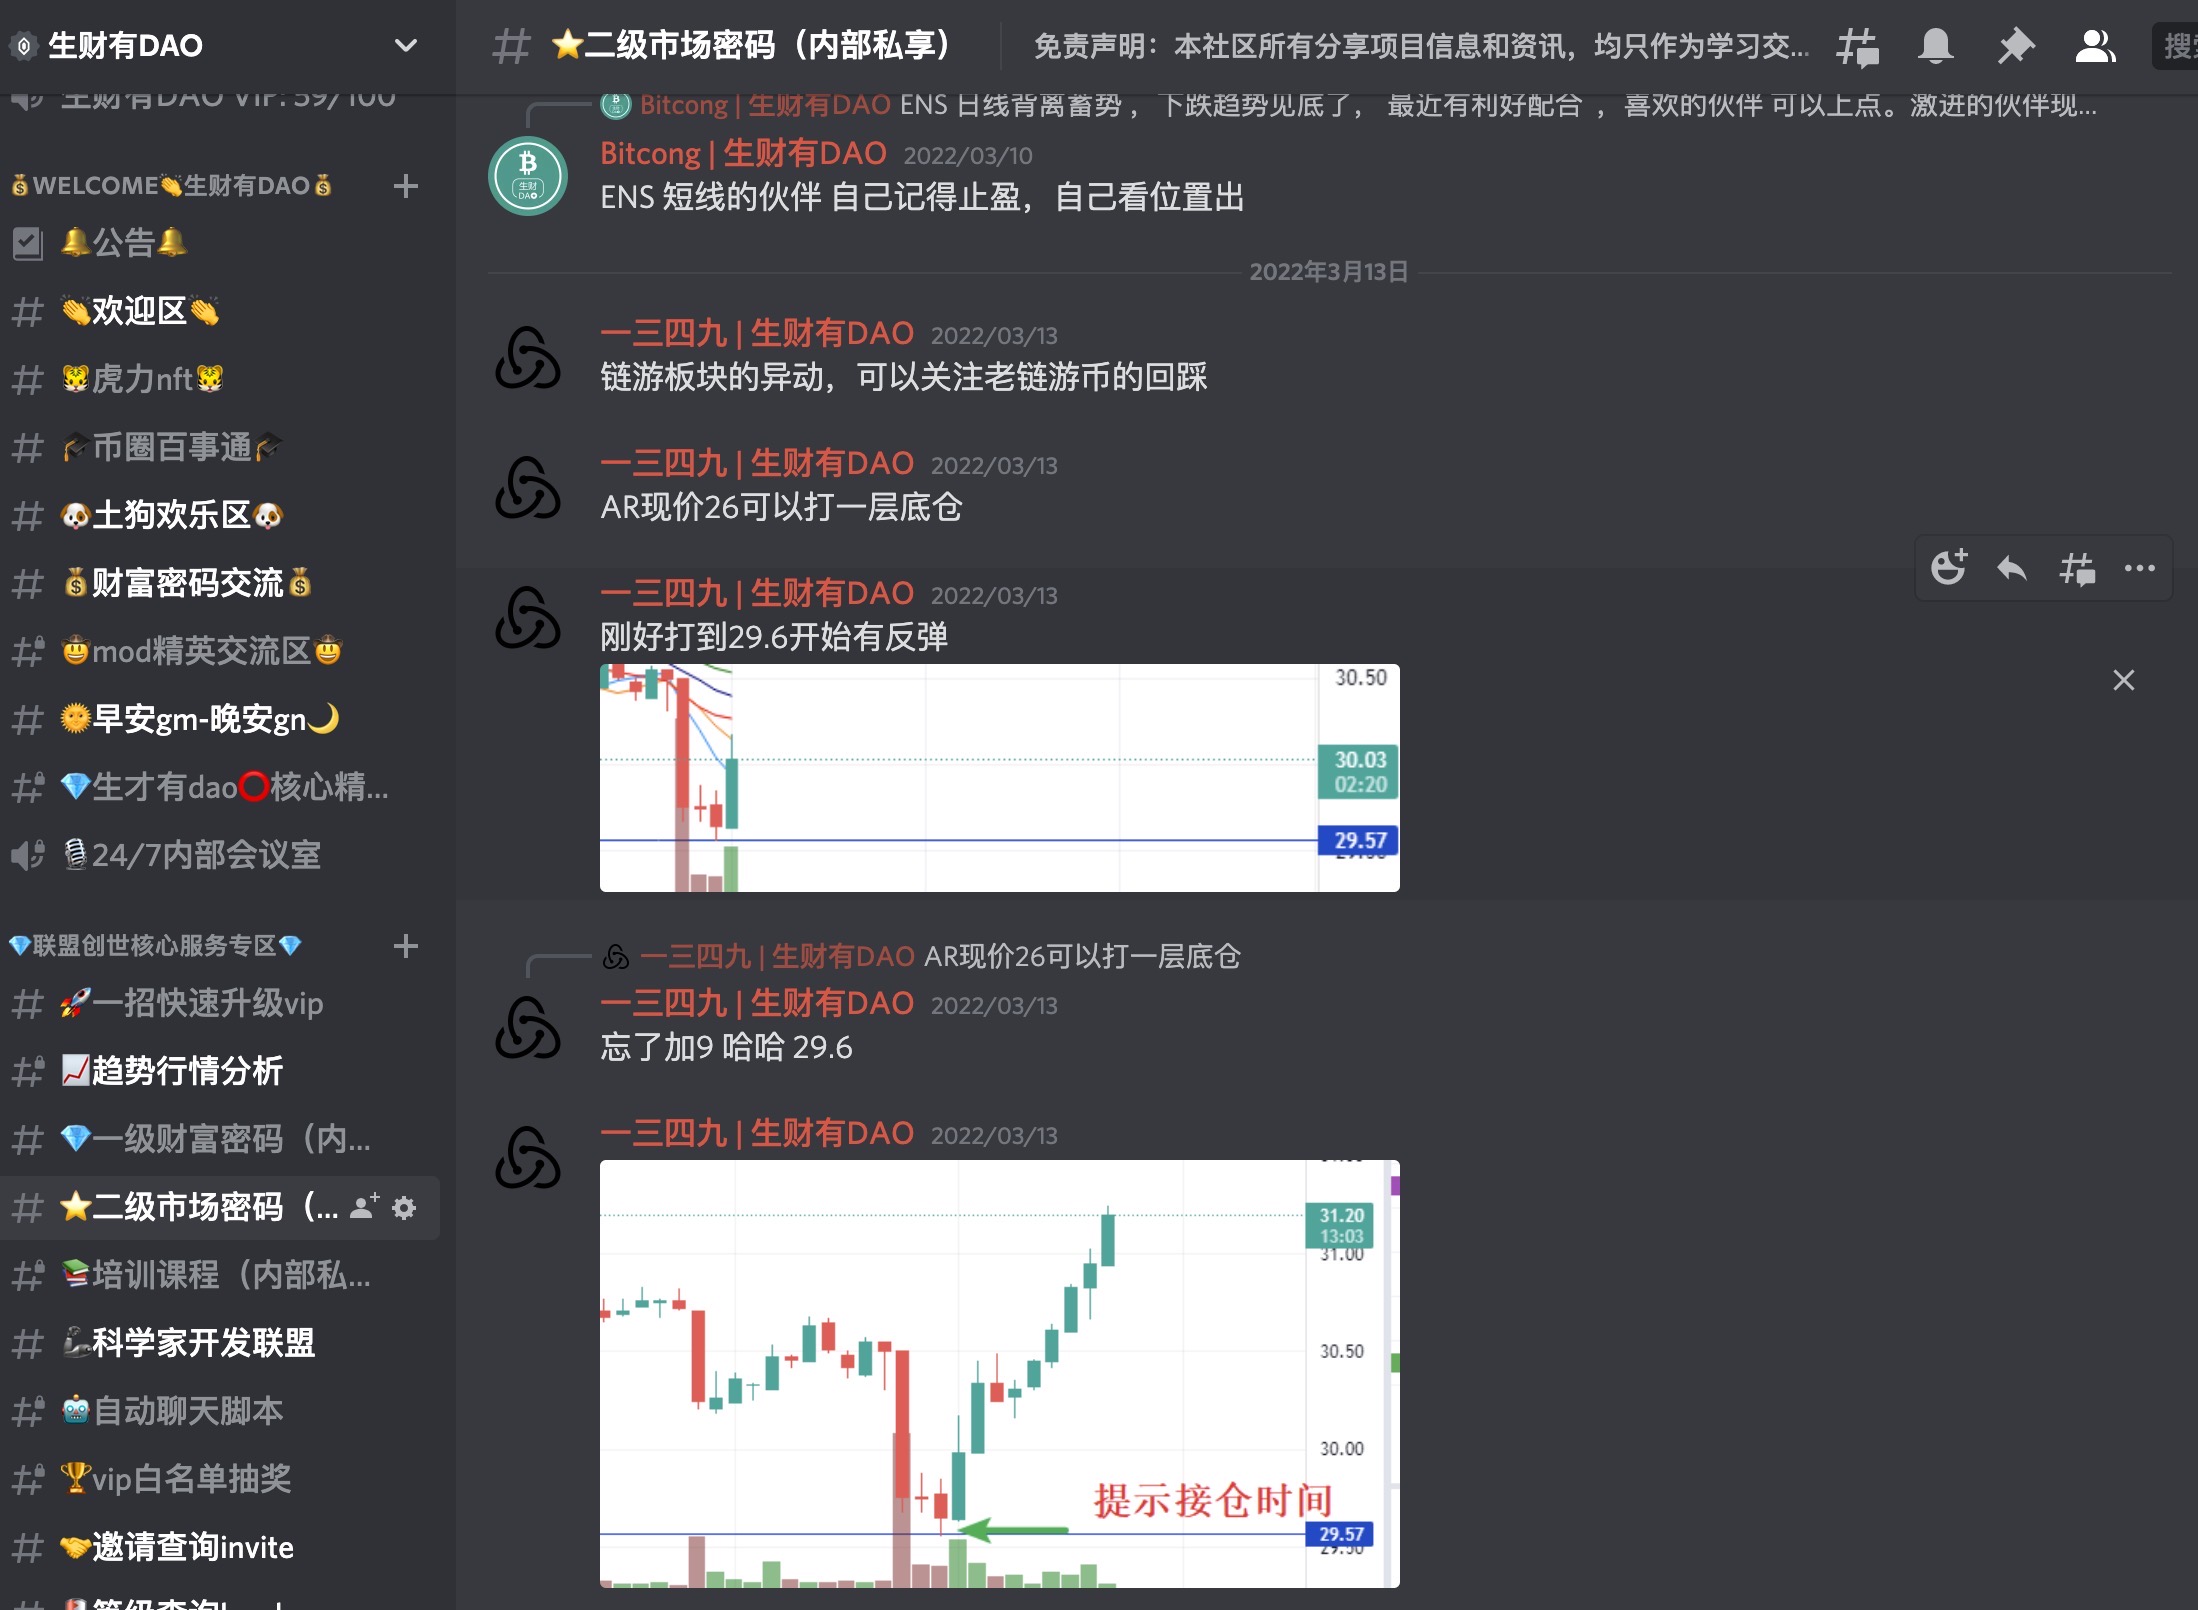Viewport: 2198px width, 1610px height.
Task: Add a channel to WELCOME category
Action: click(x=405, y=186)
